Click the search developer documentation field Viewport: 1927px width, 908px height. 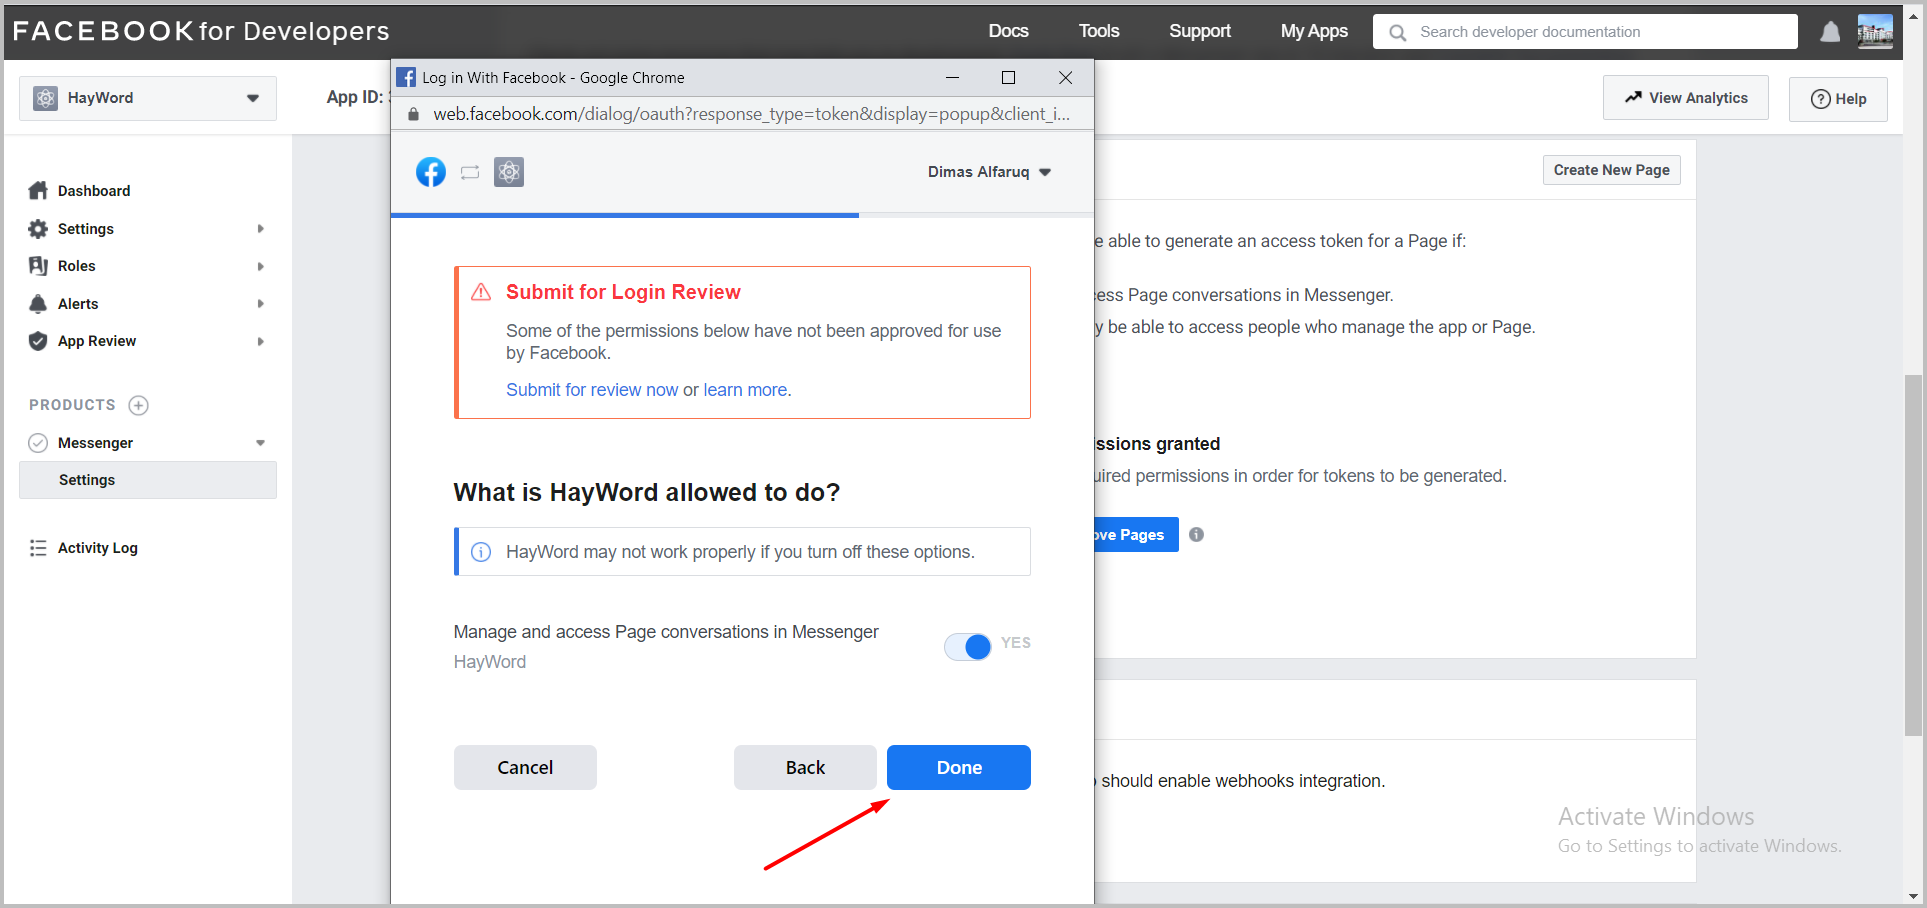(1585, 32)
